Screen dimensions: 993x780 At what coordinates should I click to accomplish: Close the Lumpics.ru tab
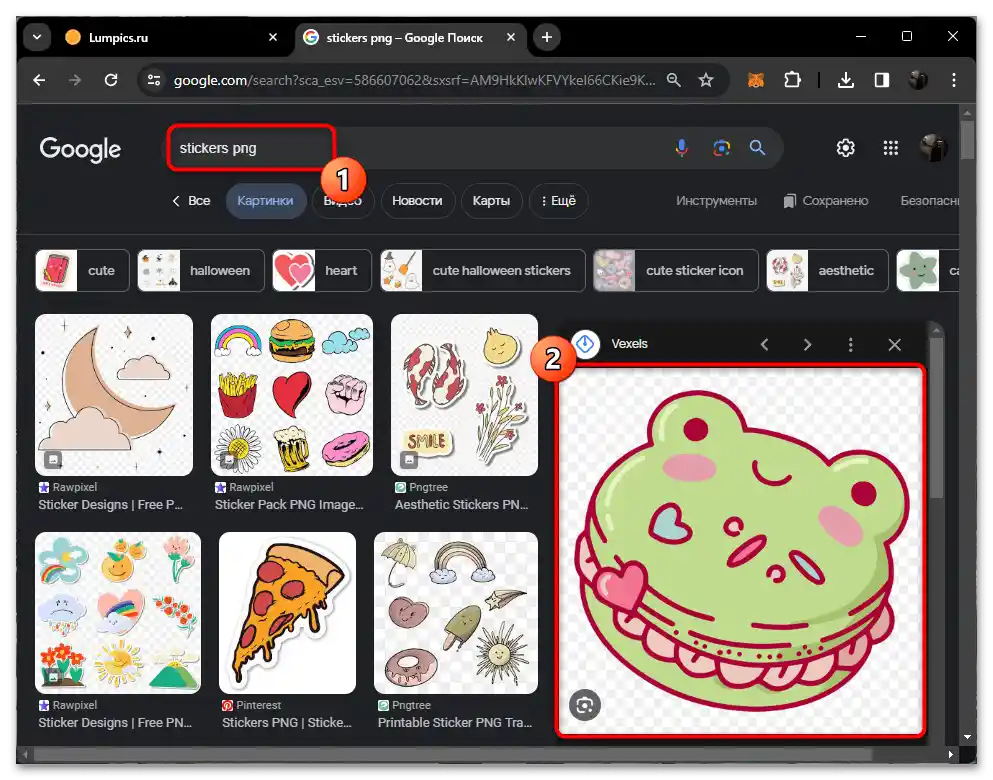[273, 37]
